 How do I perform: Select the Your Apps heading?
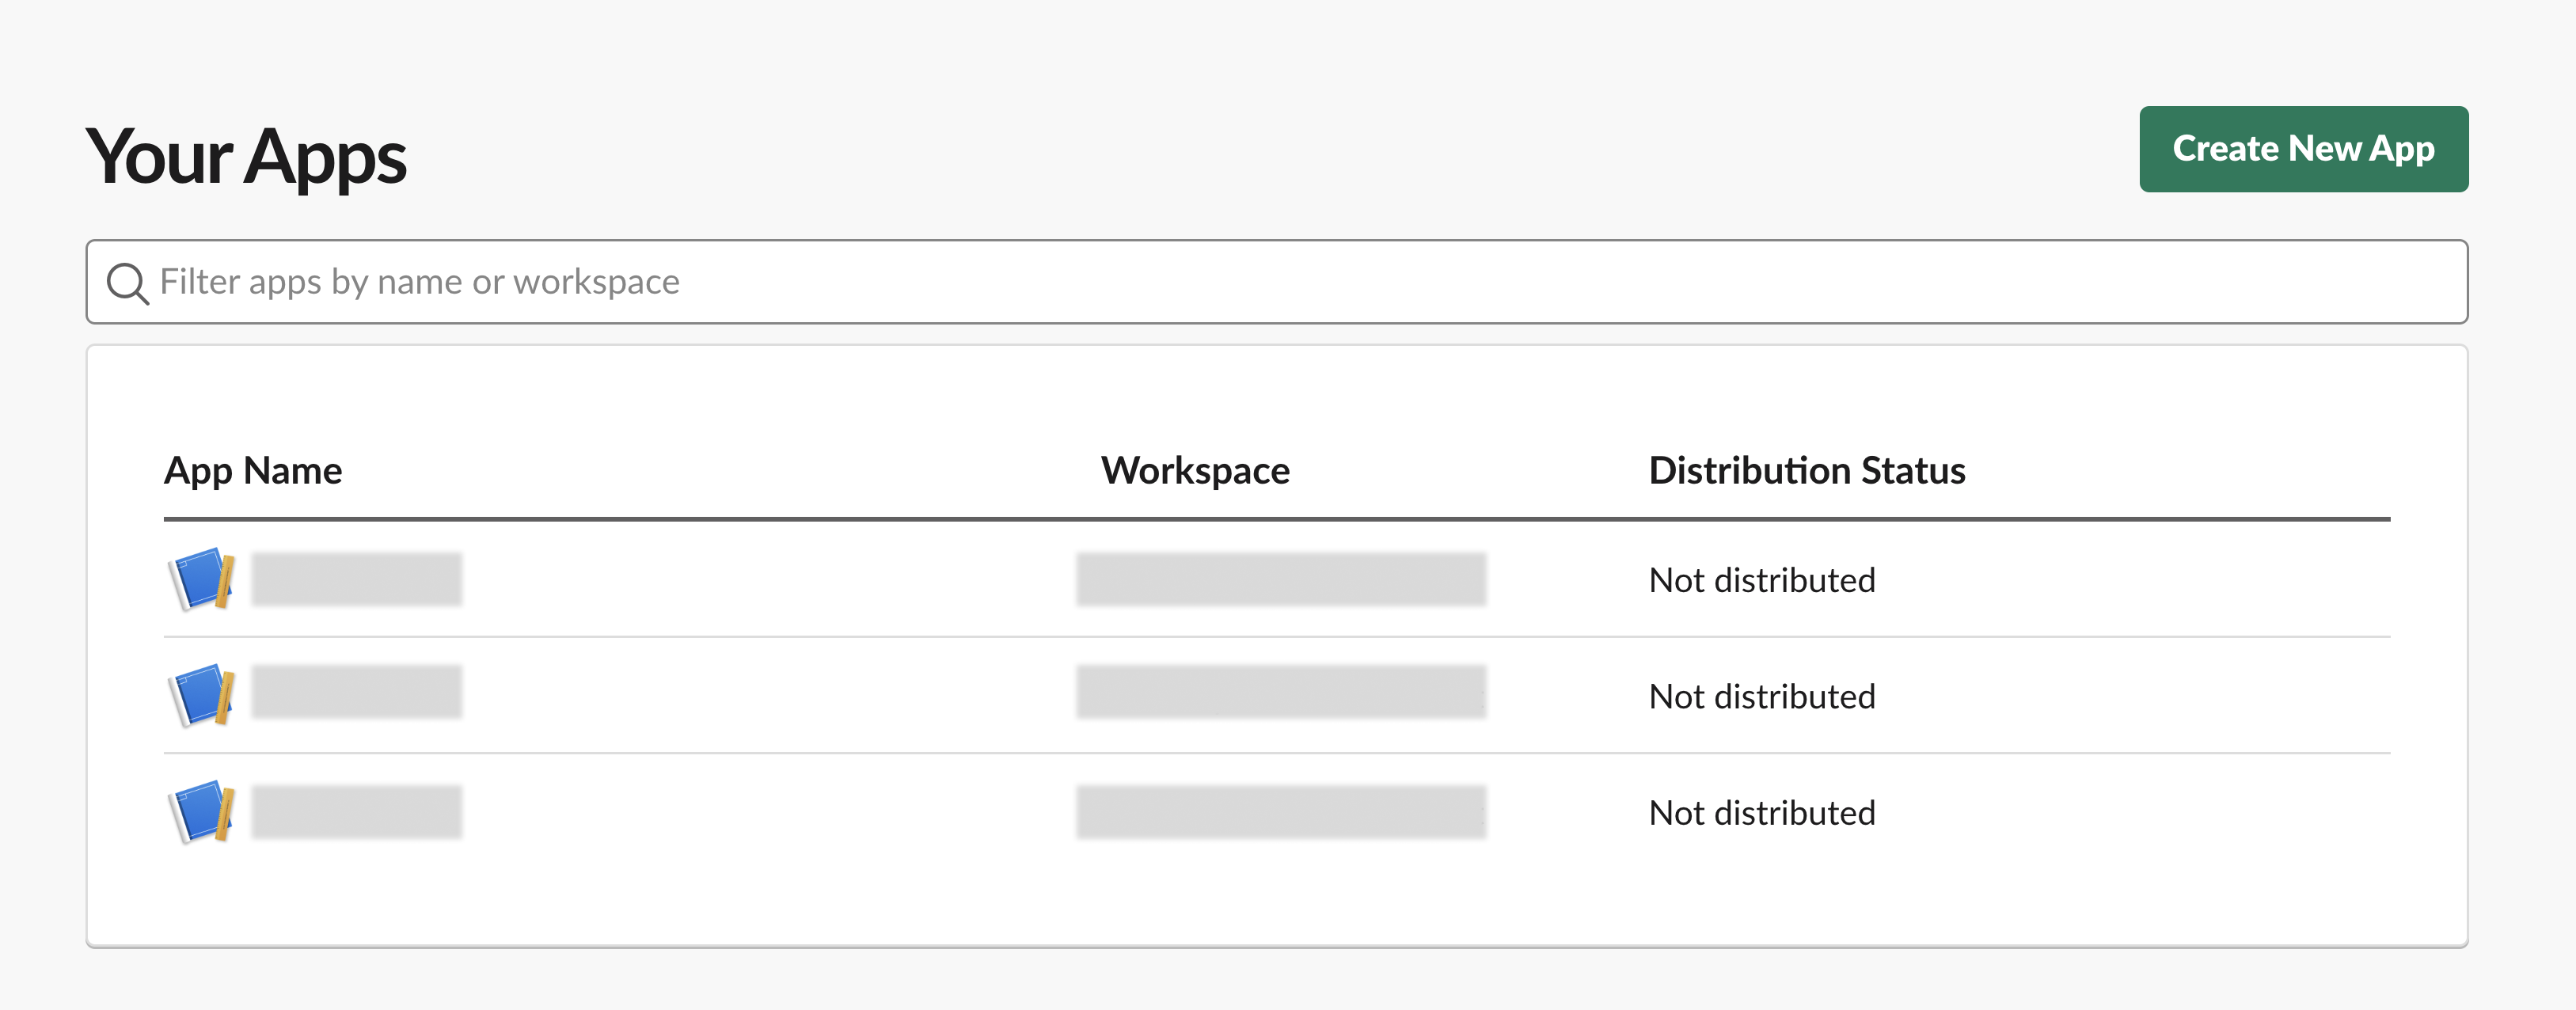247,156
